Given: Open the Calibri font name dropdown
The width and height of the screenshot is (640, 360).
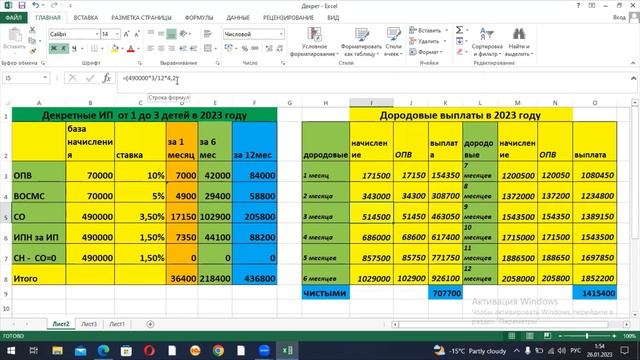Looking at the screenshot, I should point(97,34).
